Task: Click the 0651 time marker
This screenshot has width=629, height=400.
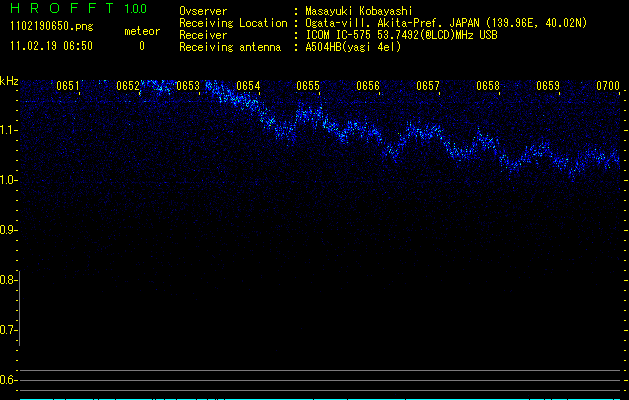Action: [x=68, y=86]
